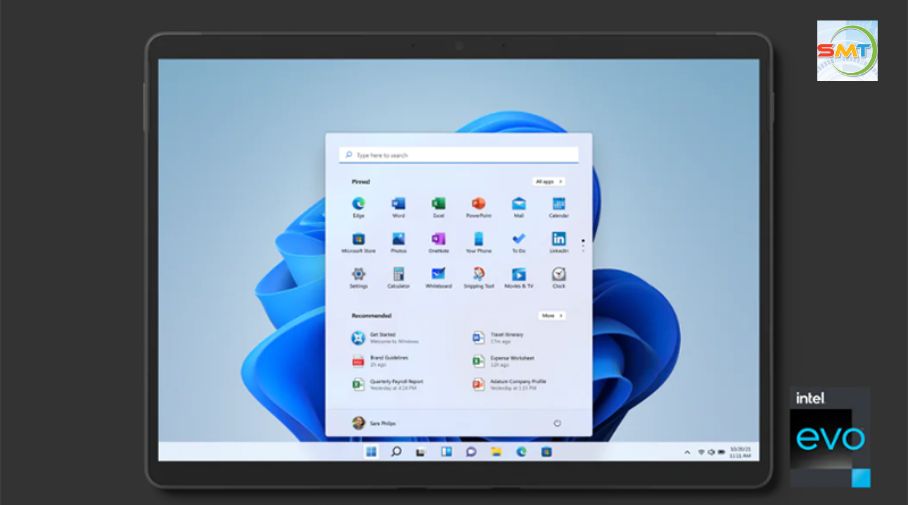Open the Expense Worksheet file
The image size is (908, 505).
tap(504, 361)
